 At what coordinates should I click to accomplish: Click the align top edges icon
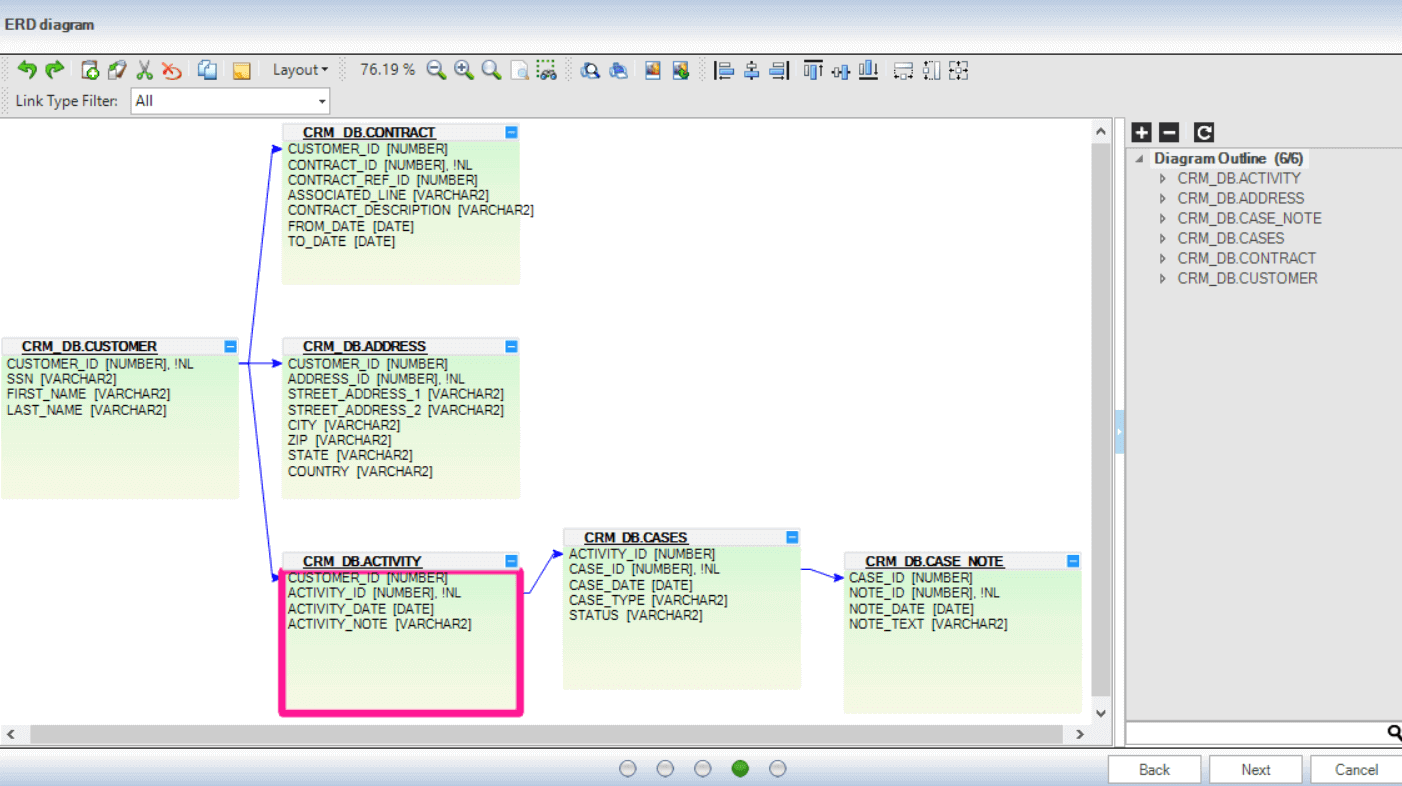(x=813, y=70)
